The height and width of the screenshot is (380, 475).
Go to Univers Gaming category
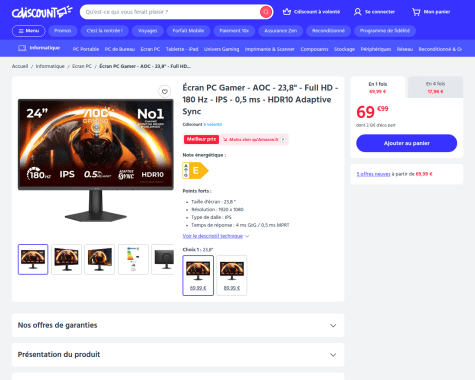(x=221, y=49)
